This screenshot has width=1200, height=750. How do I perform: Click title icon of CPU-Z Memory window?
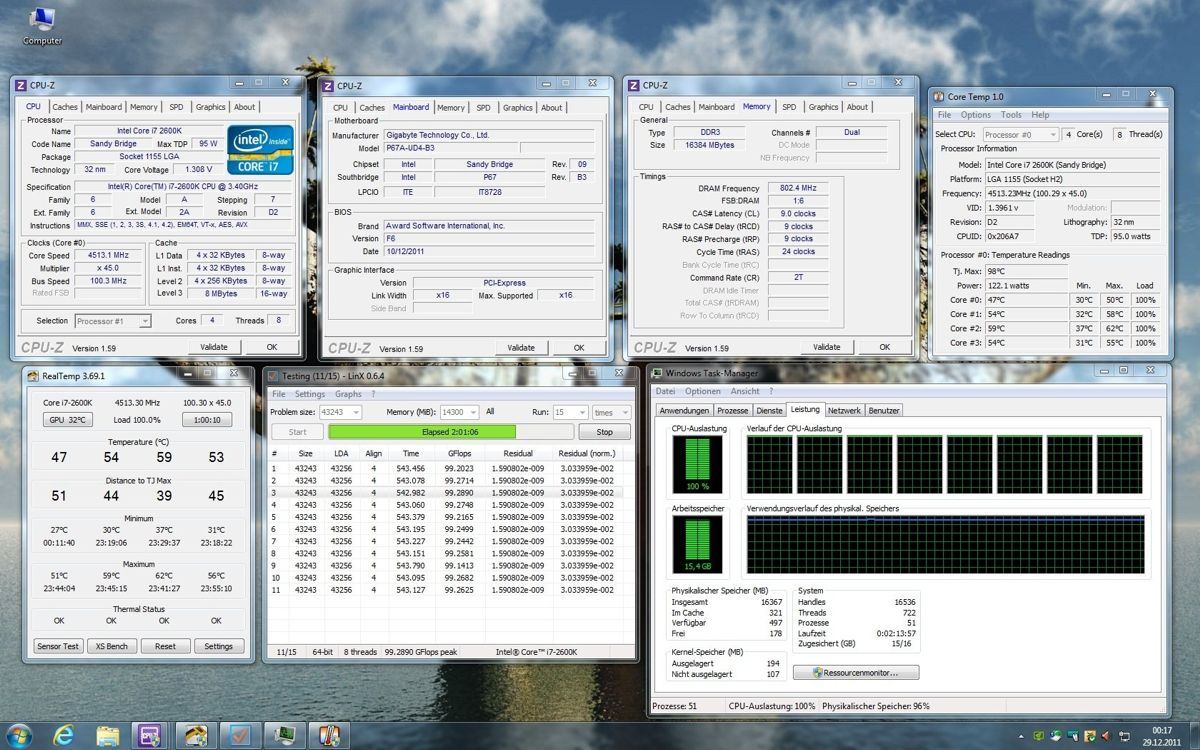(634, 86)
